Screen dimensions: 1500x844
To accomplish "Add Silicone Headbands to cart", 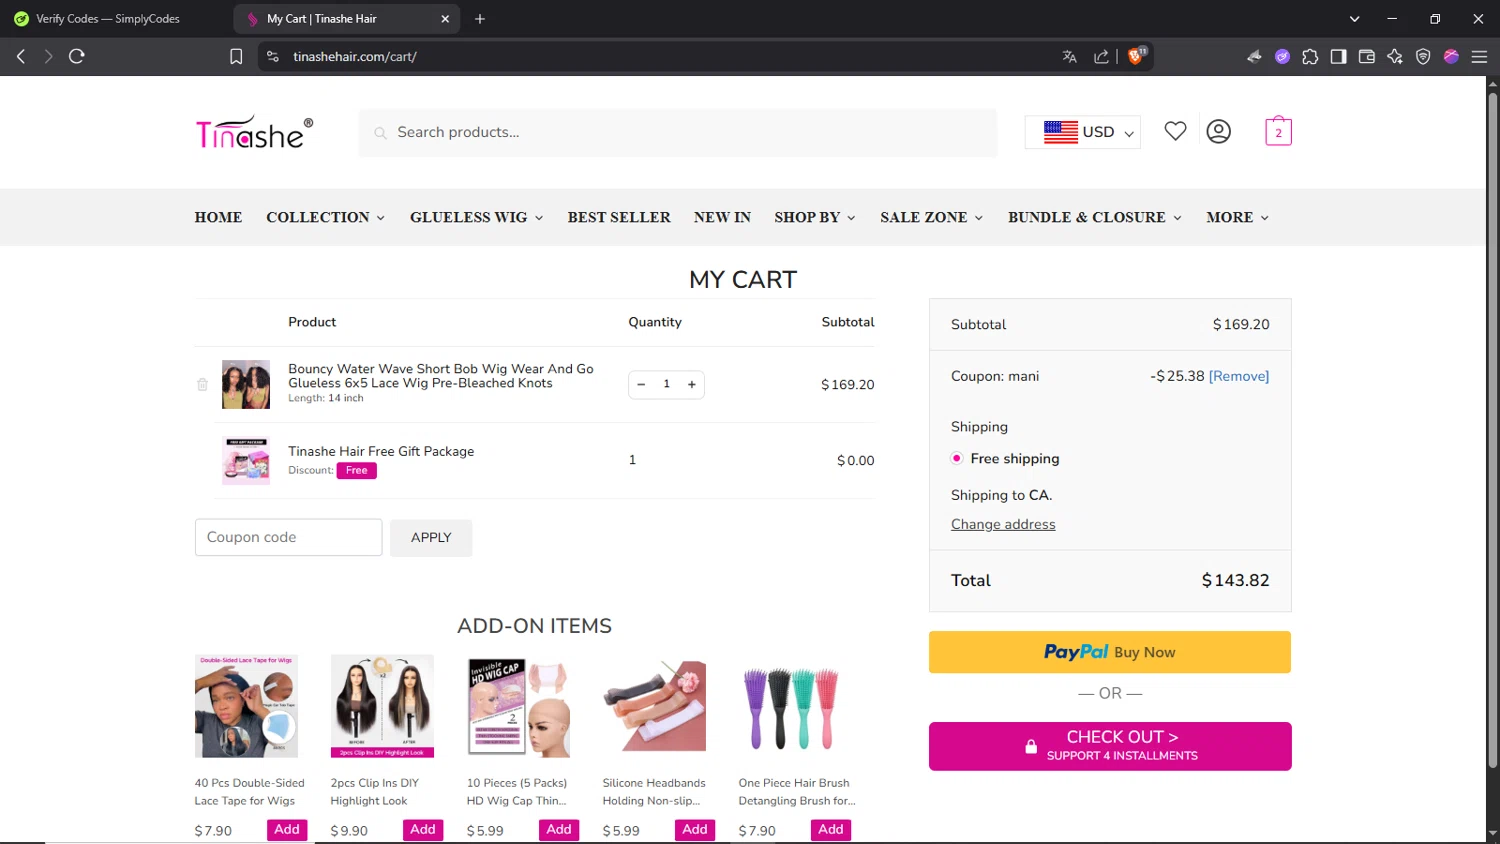I will tap(695, 829).
